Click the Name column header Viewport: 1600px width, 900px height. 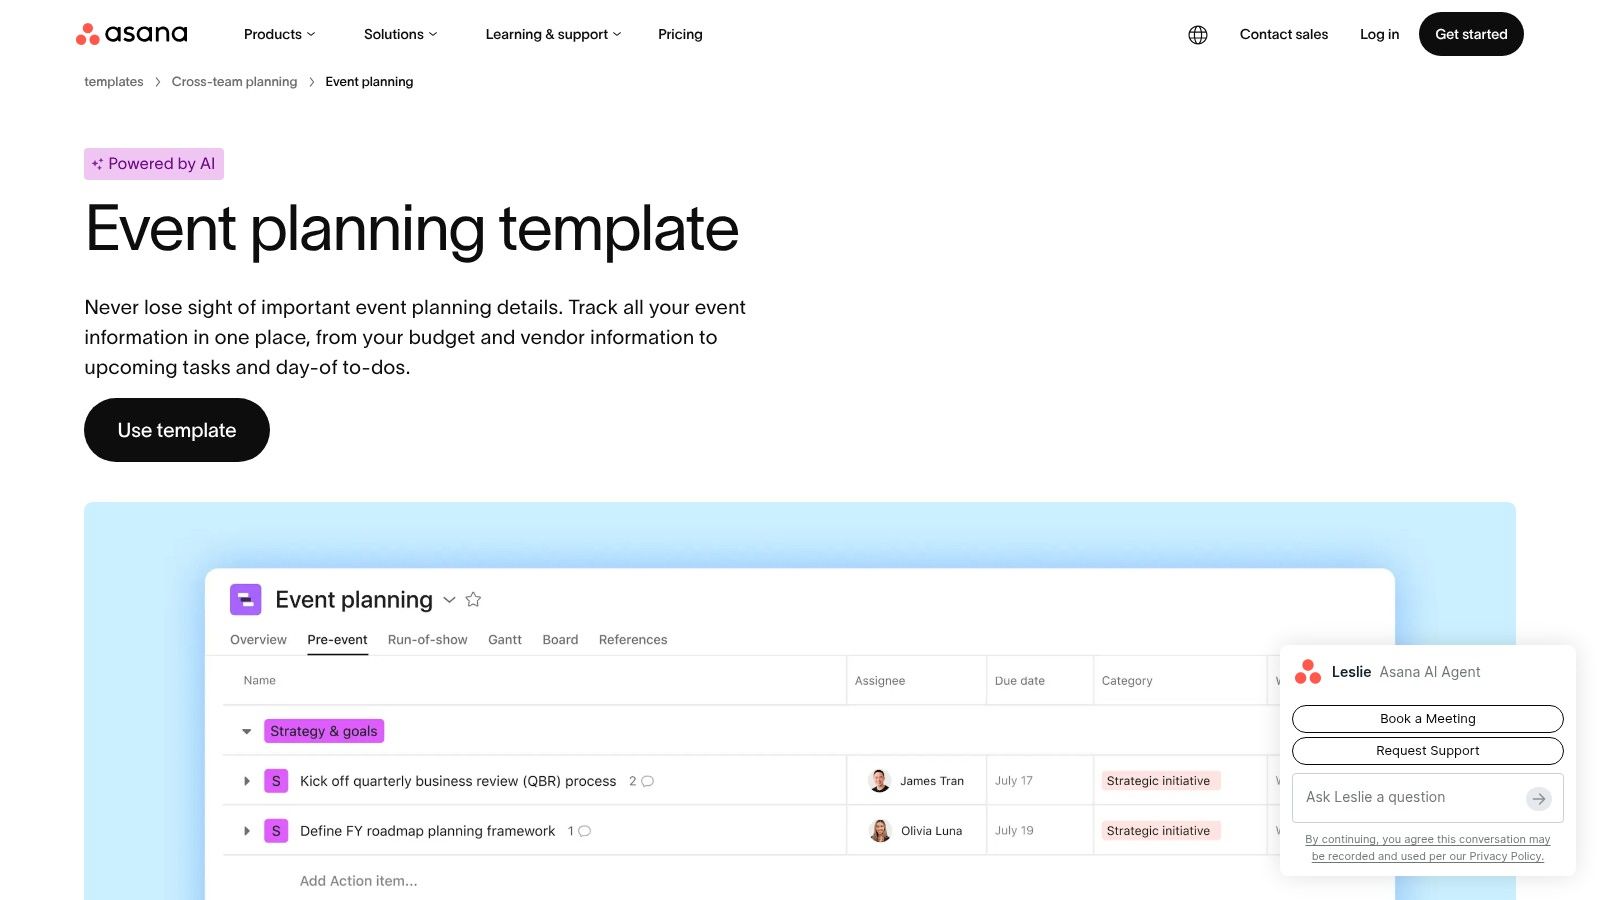tap(260, 681)
